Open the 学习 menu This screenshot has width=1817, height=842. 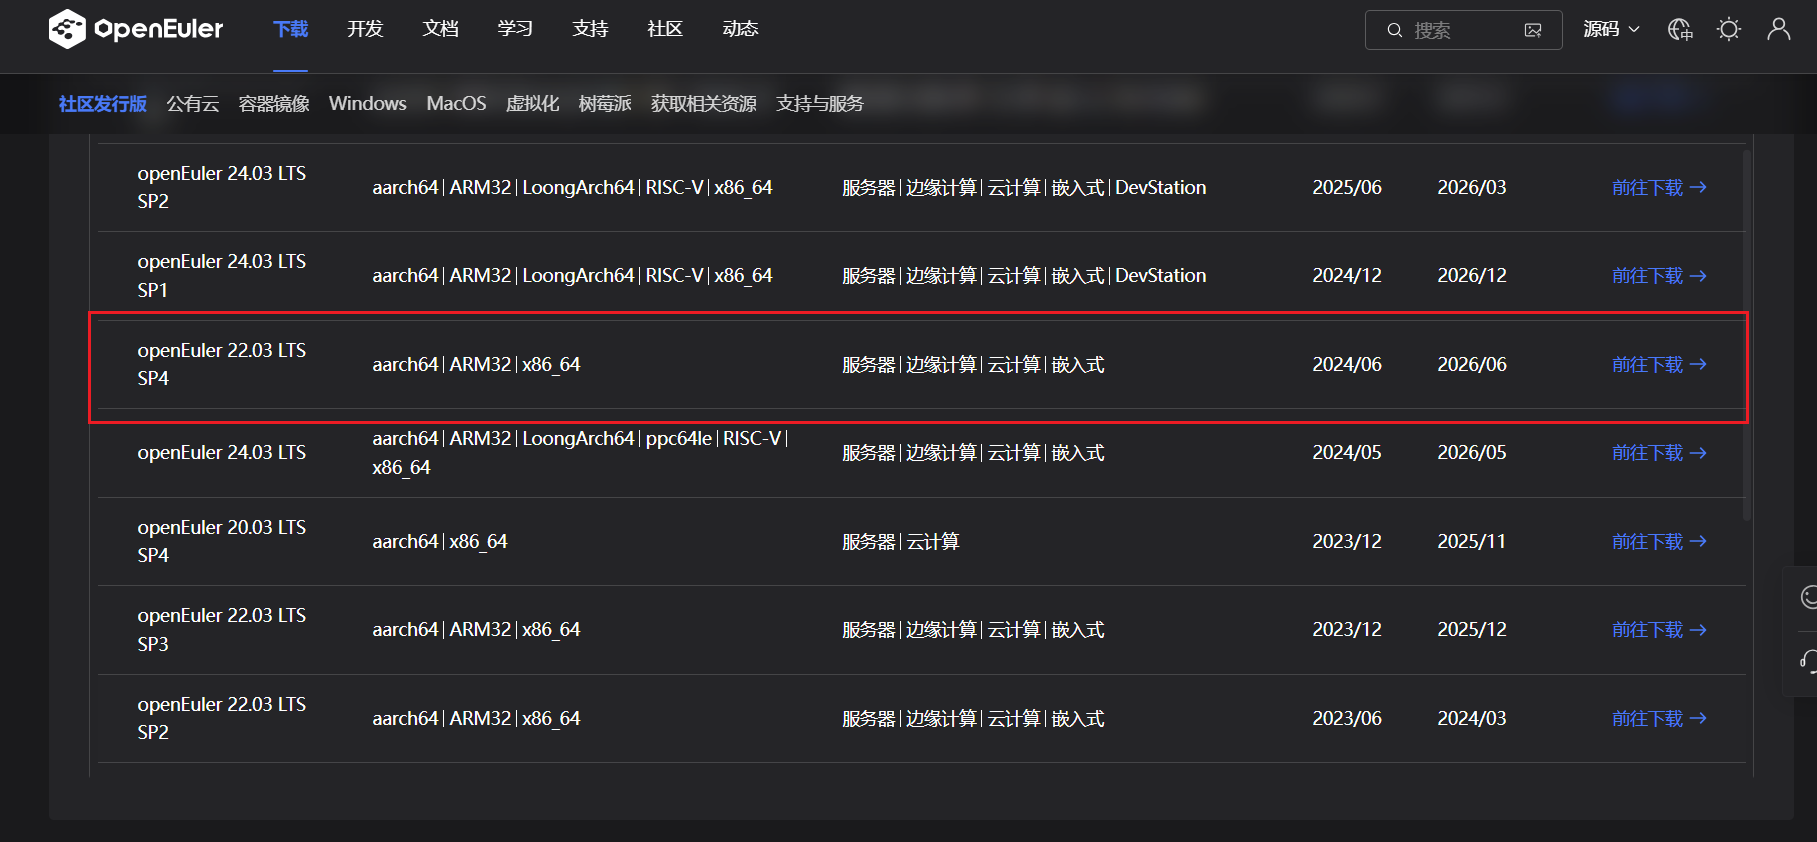(x=515, y=29)
